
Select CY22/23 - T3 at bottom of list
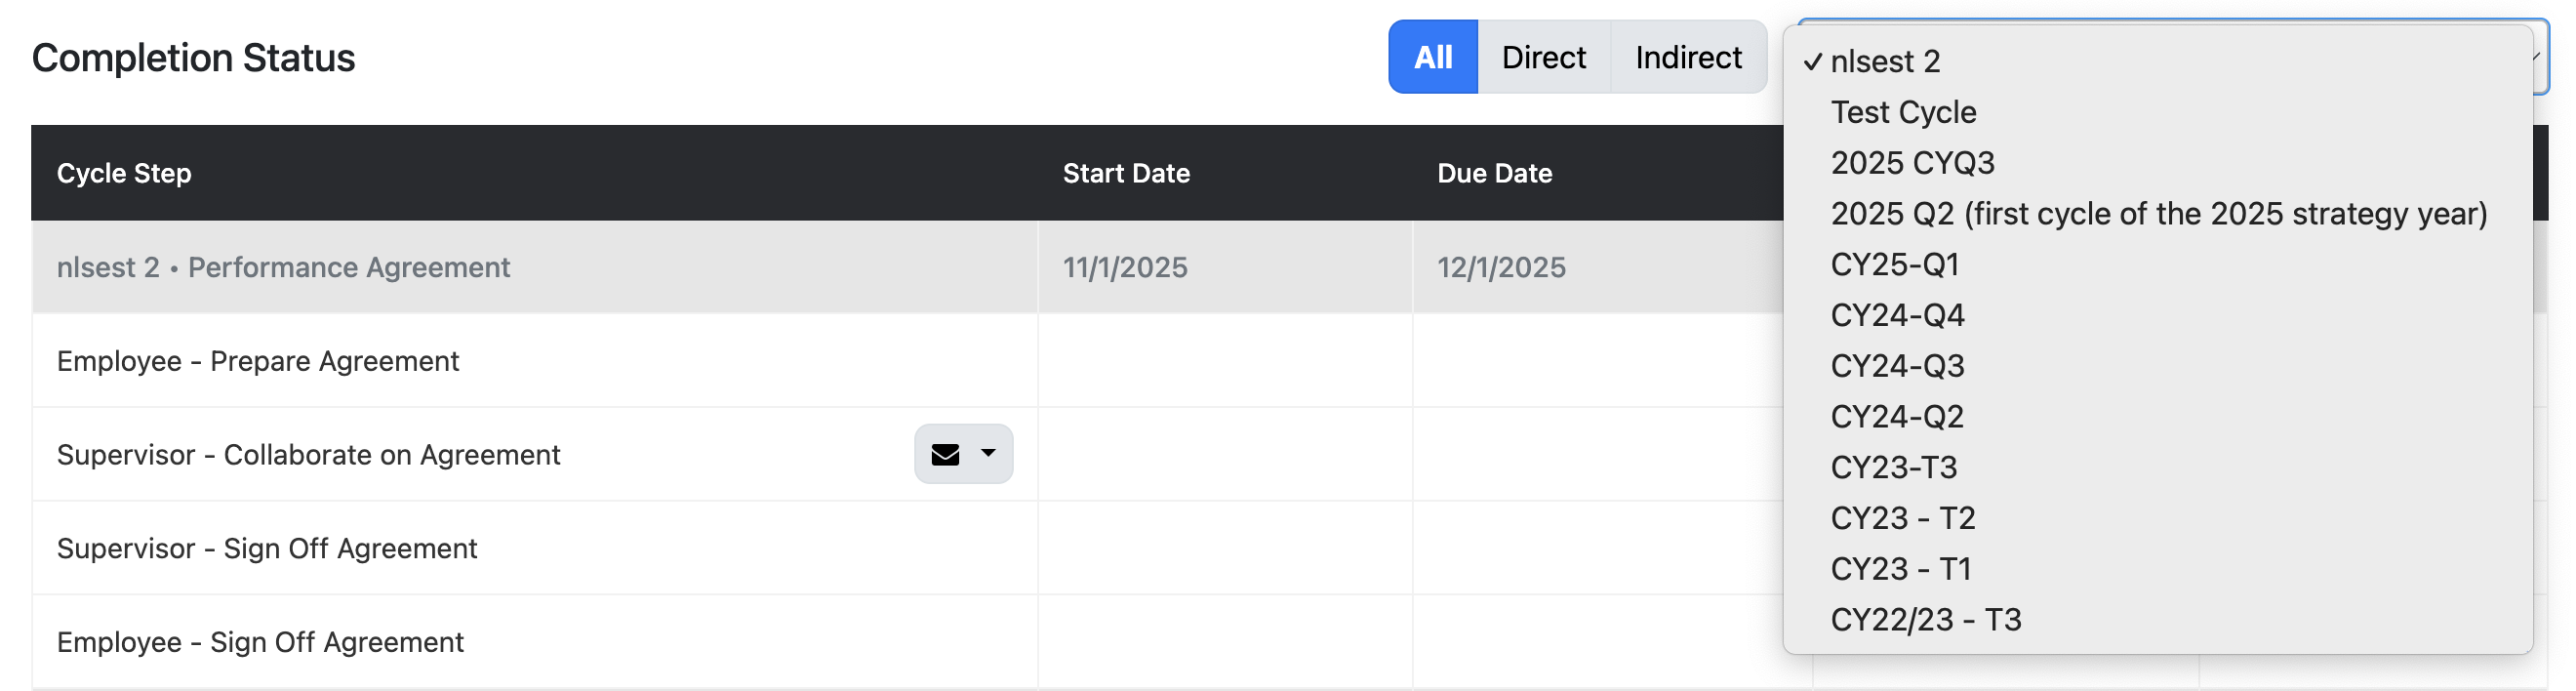click(x=1927, y=619)
